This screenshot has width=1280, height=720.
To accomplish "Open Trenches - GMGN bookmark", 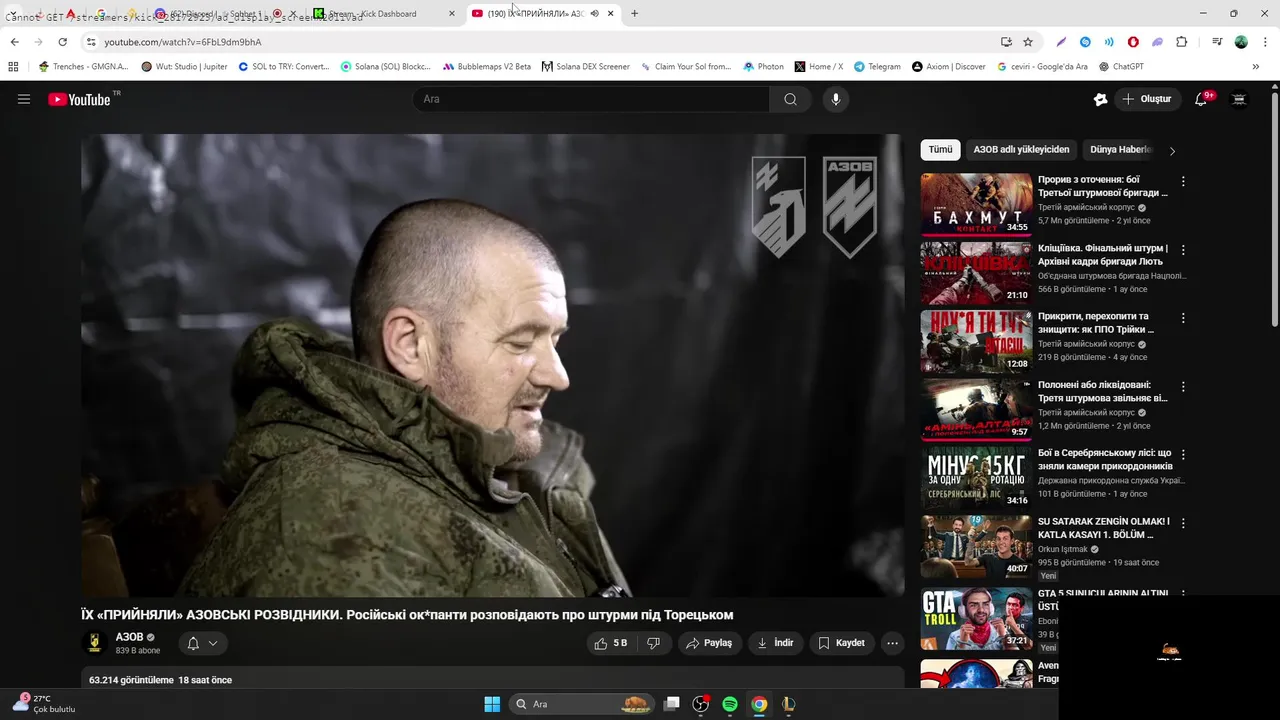I will coord(83,67).
